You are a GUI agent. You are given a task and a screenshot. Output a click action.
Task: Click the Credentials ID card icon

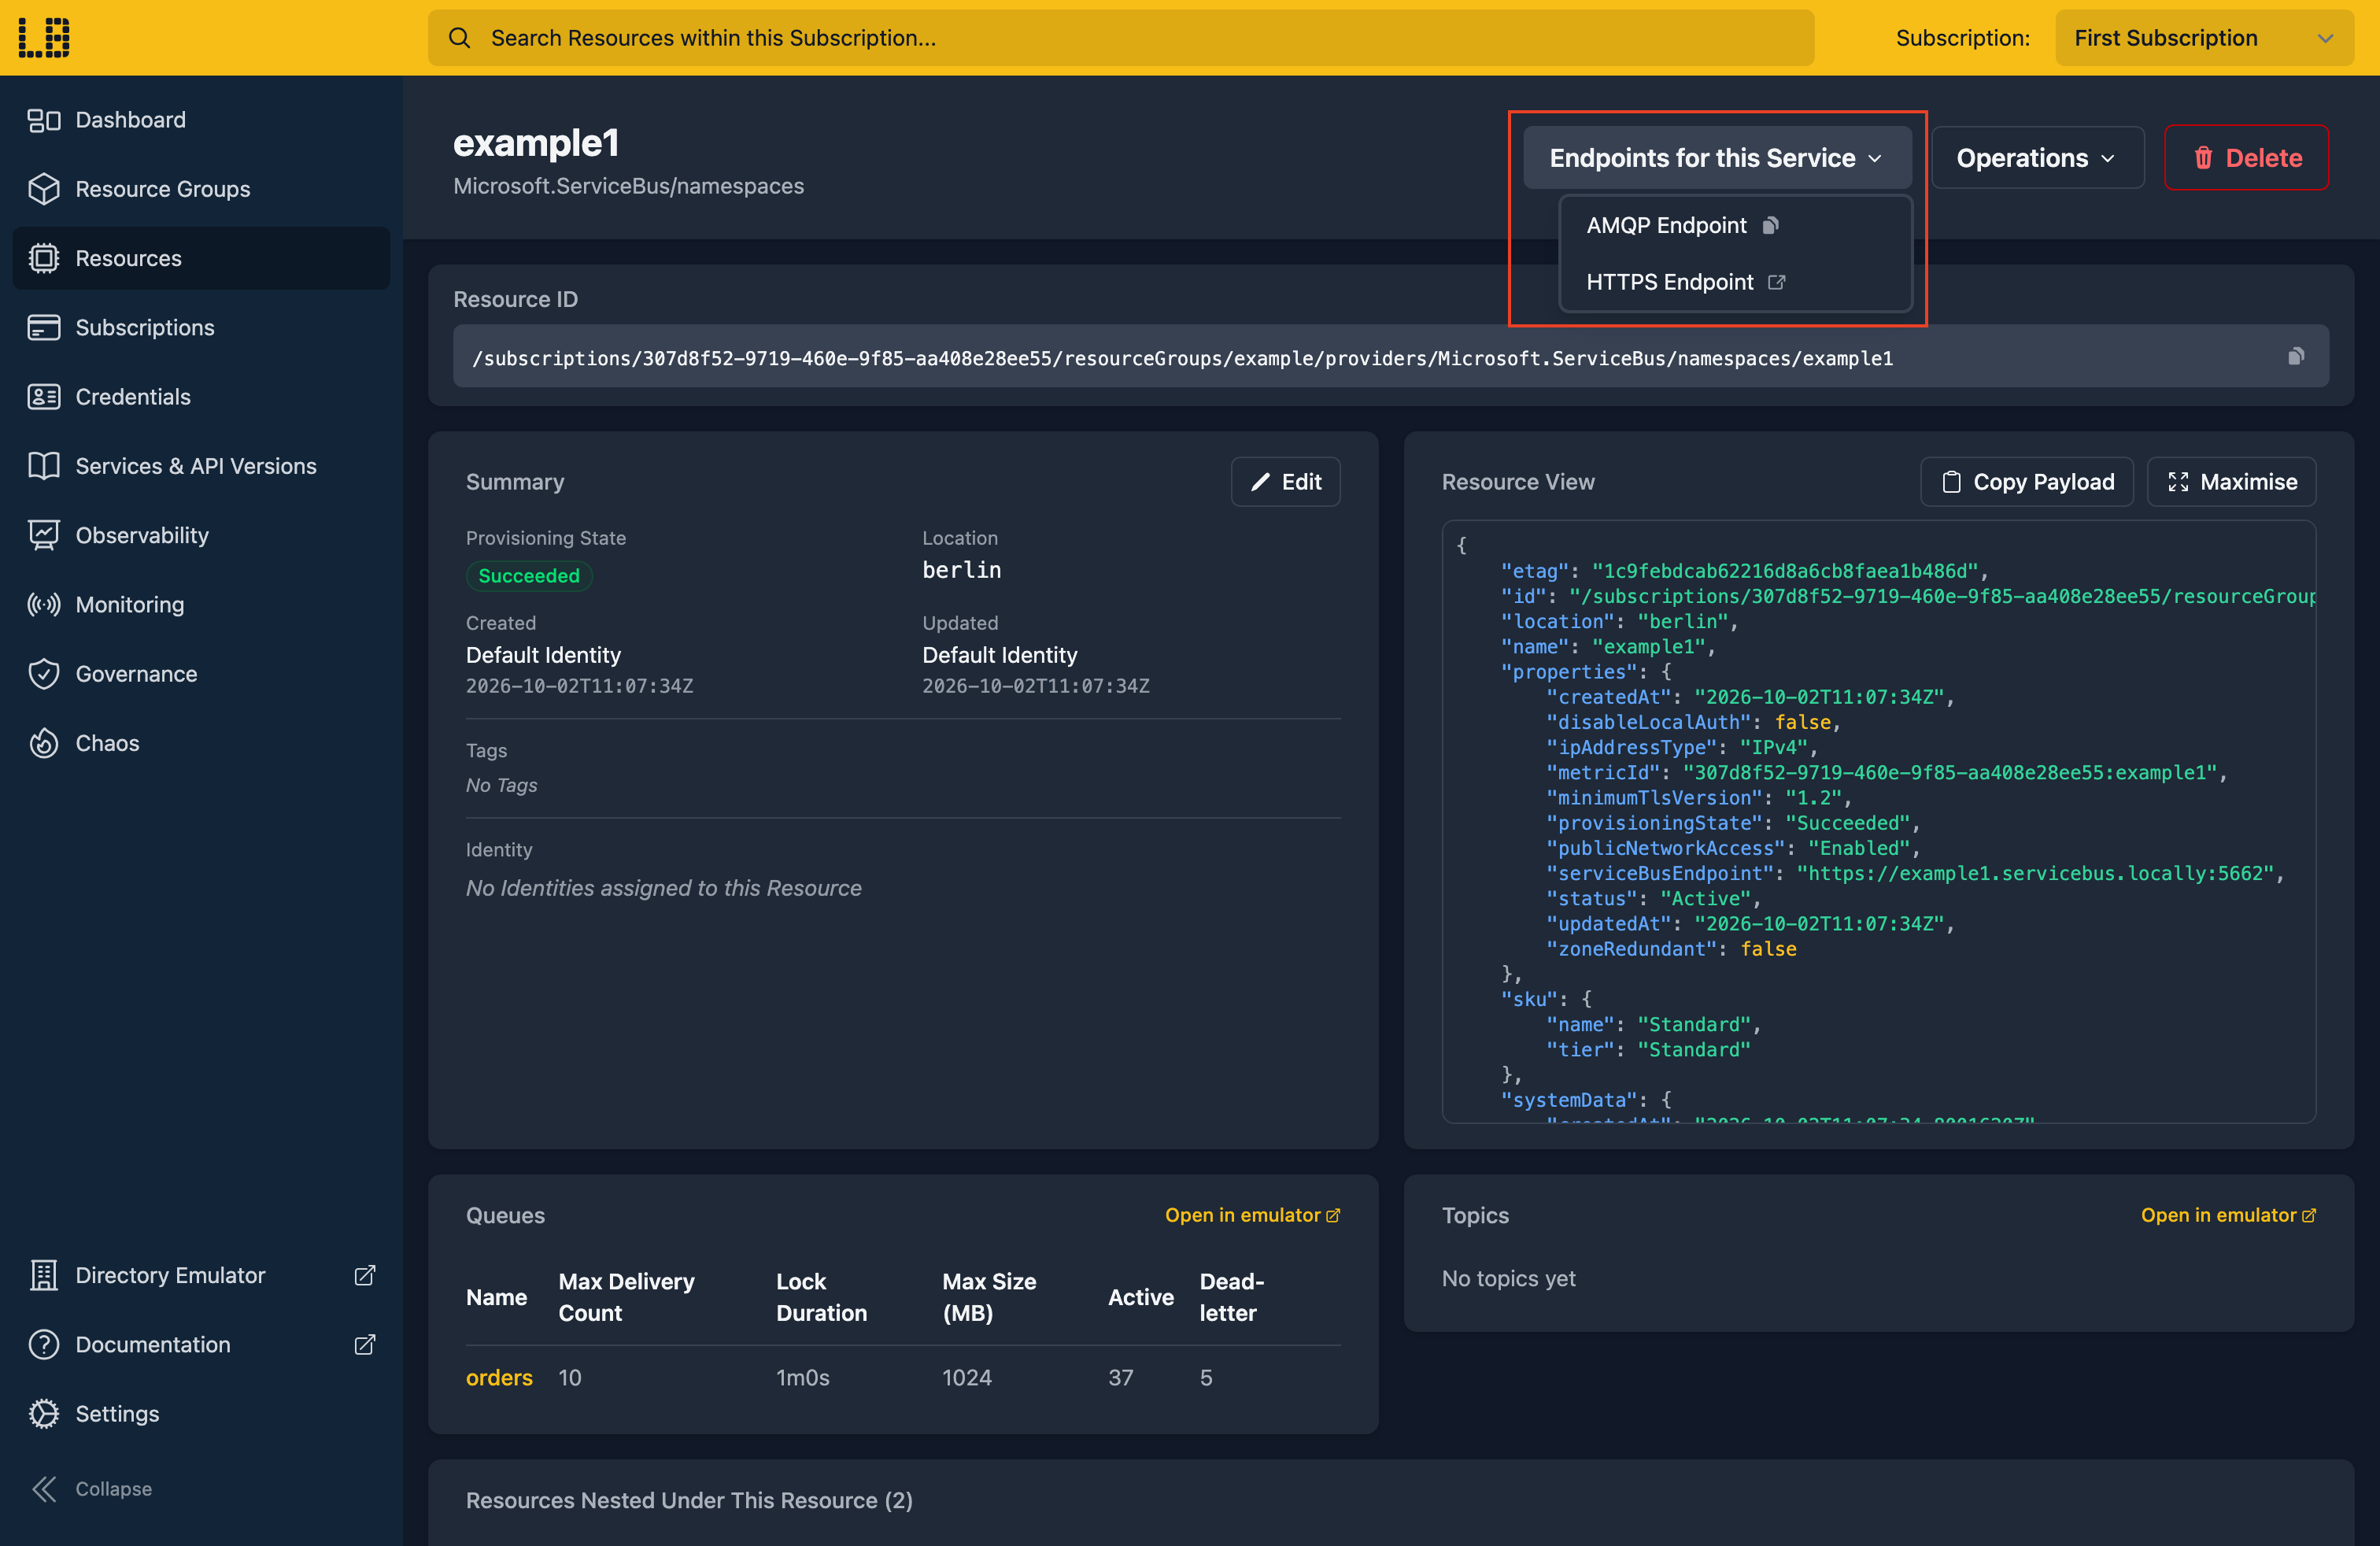pyautogui.click(x=44, y=397)
